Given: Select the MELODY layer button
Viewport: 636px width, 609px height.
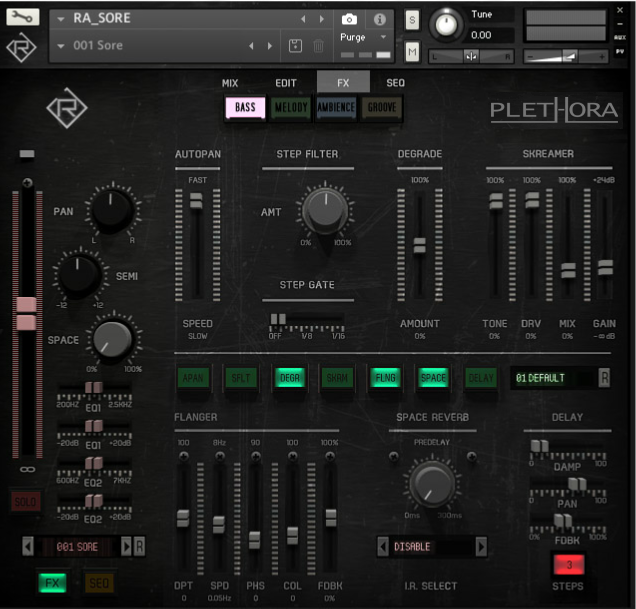Looking at the screenshot, I should [x=290, y=108].
